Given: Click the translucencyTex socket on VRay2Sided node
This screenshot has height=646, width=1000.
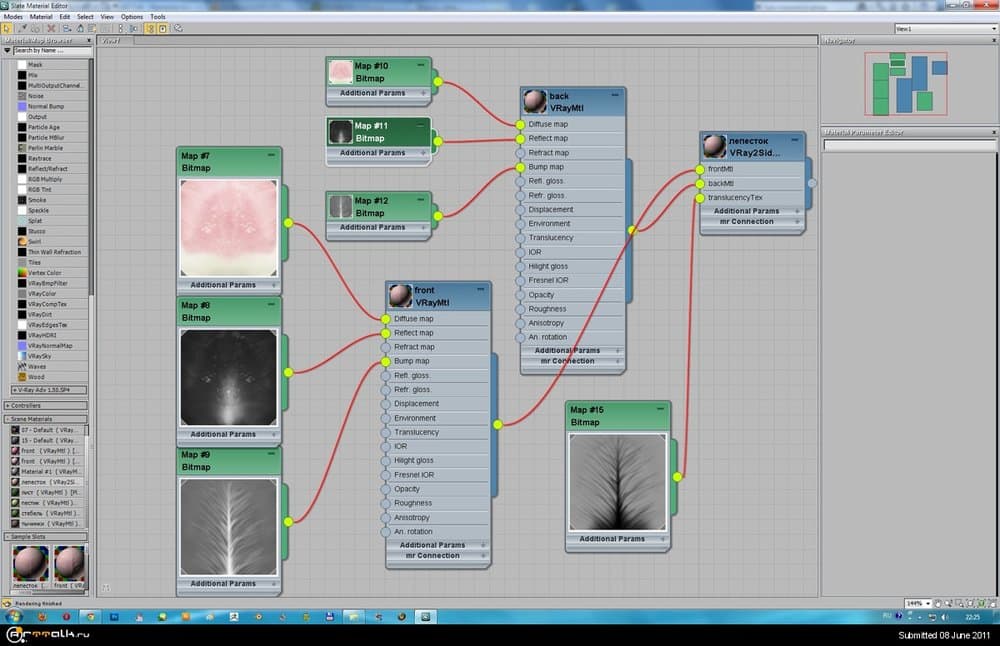Looking at the screenshot, I should pyautogui.click(x=700, y=198).
